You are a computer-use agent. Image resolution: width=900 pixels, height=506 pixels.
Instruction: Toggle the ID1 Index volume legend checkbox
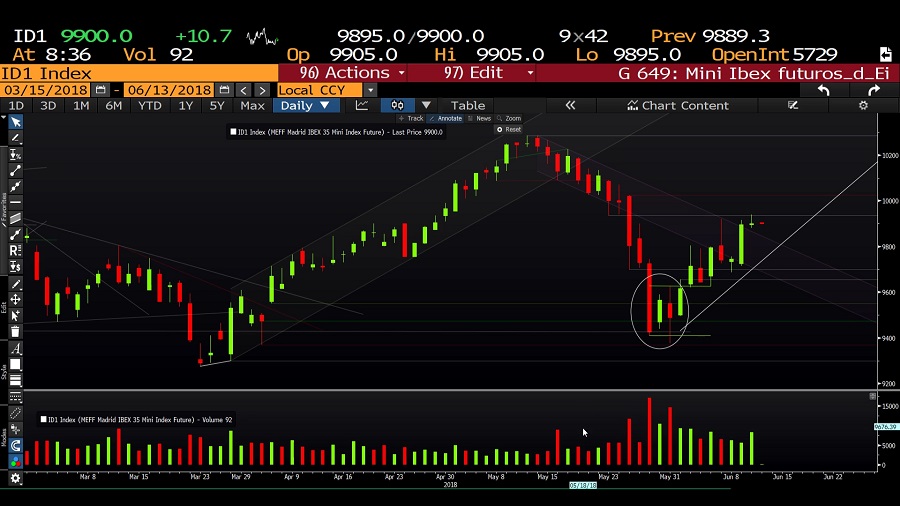click(x=44, y=419)
